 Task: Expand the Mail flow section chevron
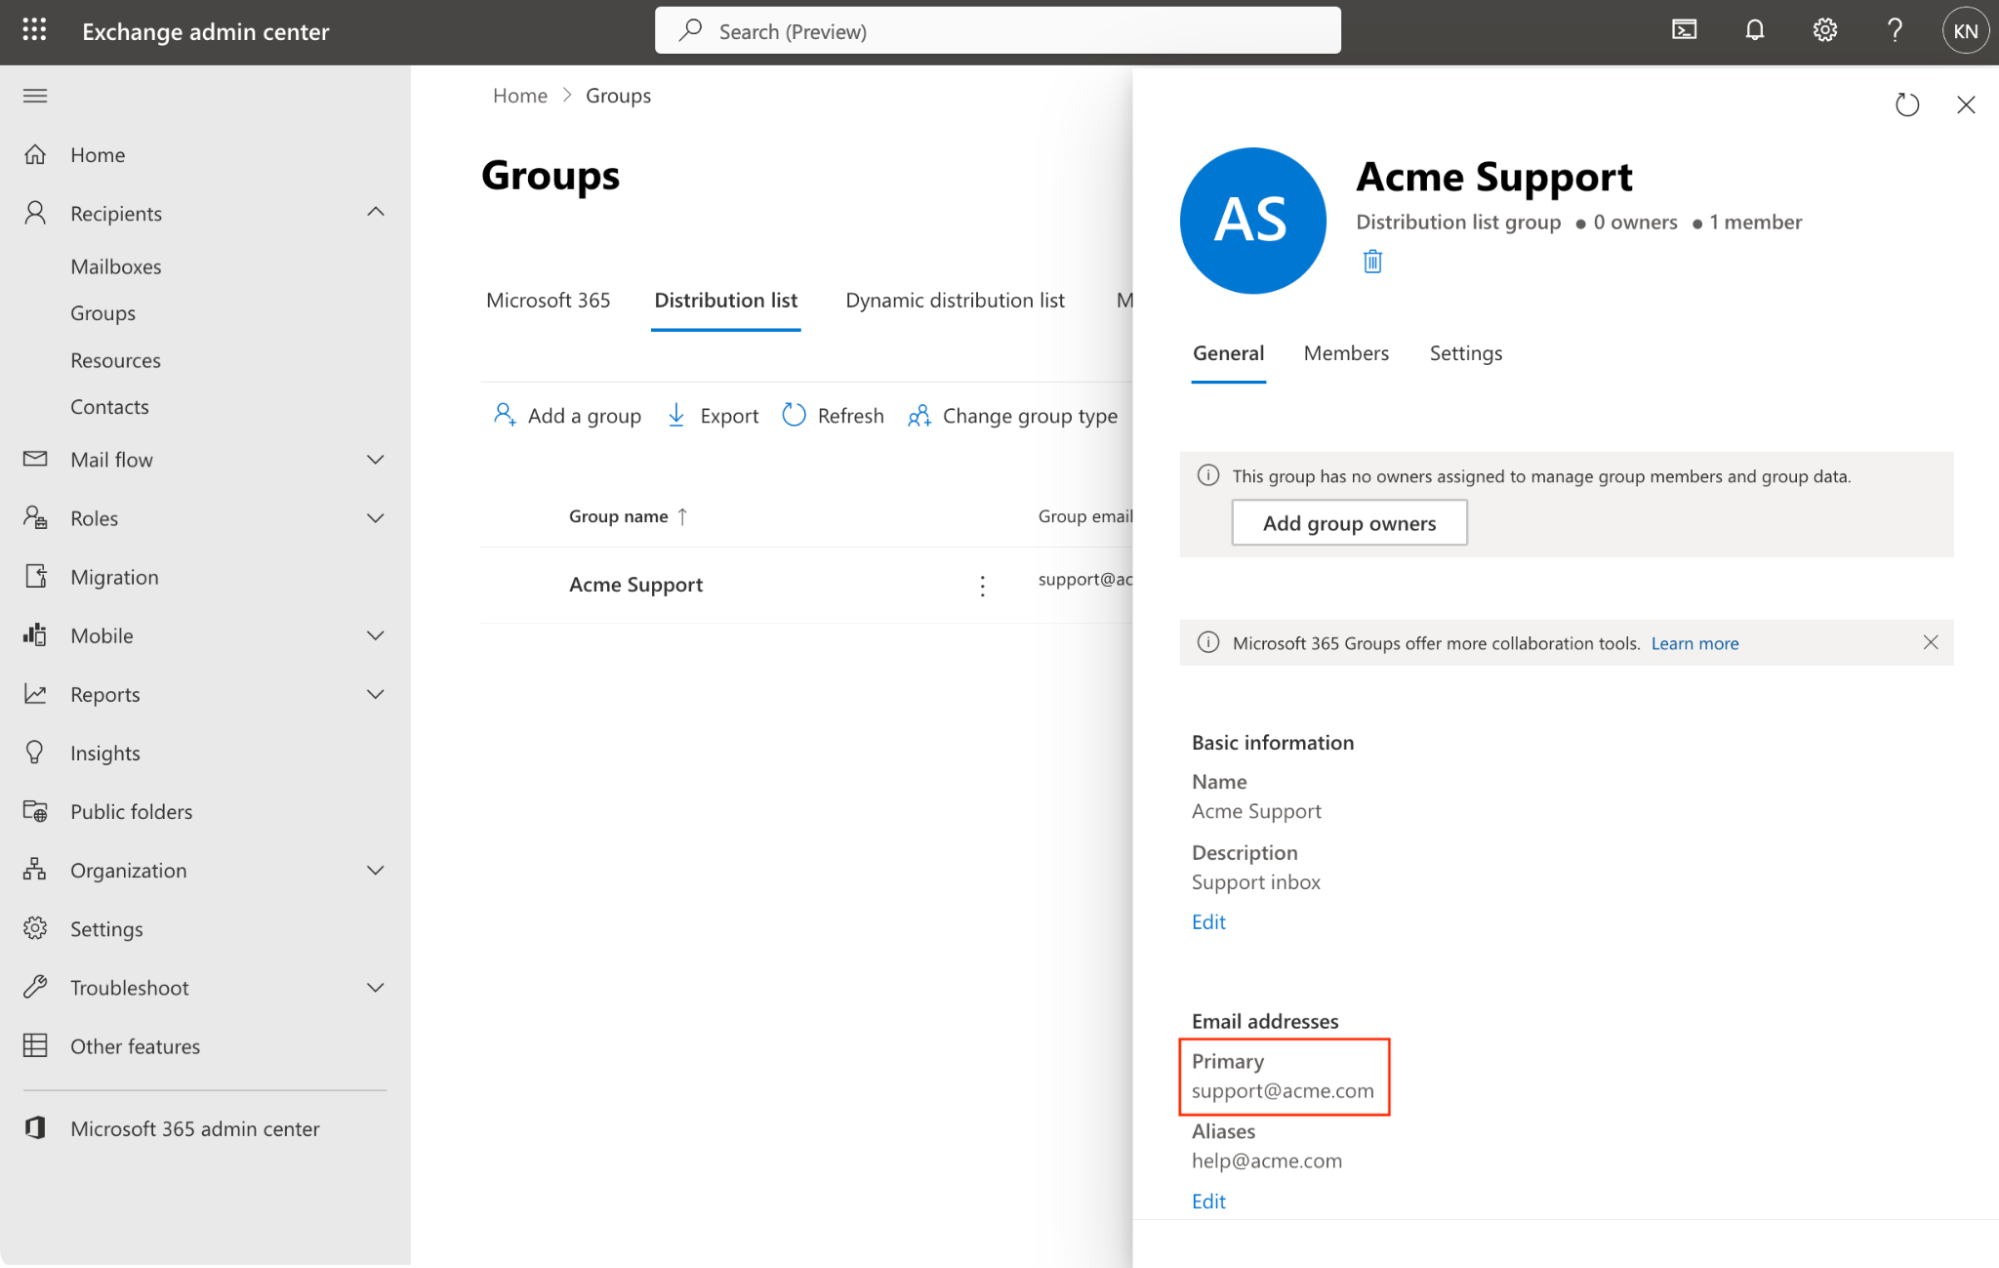[x=375, y=459]
